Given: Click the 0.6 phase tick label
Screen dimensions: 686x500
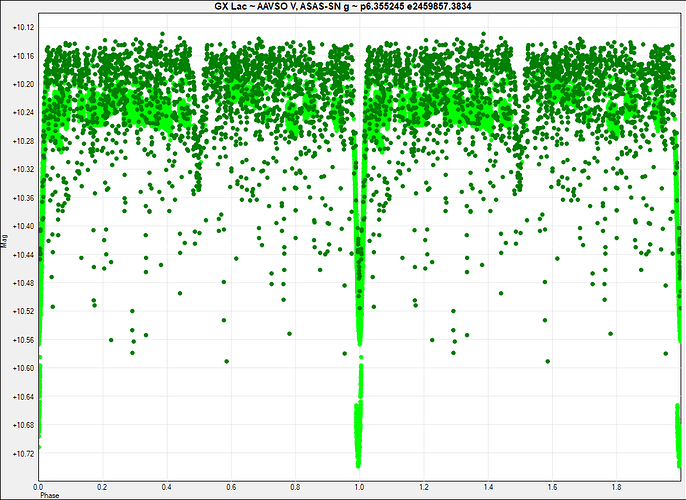Looking at the screenshot, I should (x=231, y=484).
